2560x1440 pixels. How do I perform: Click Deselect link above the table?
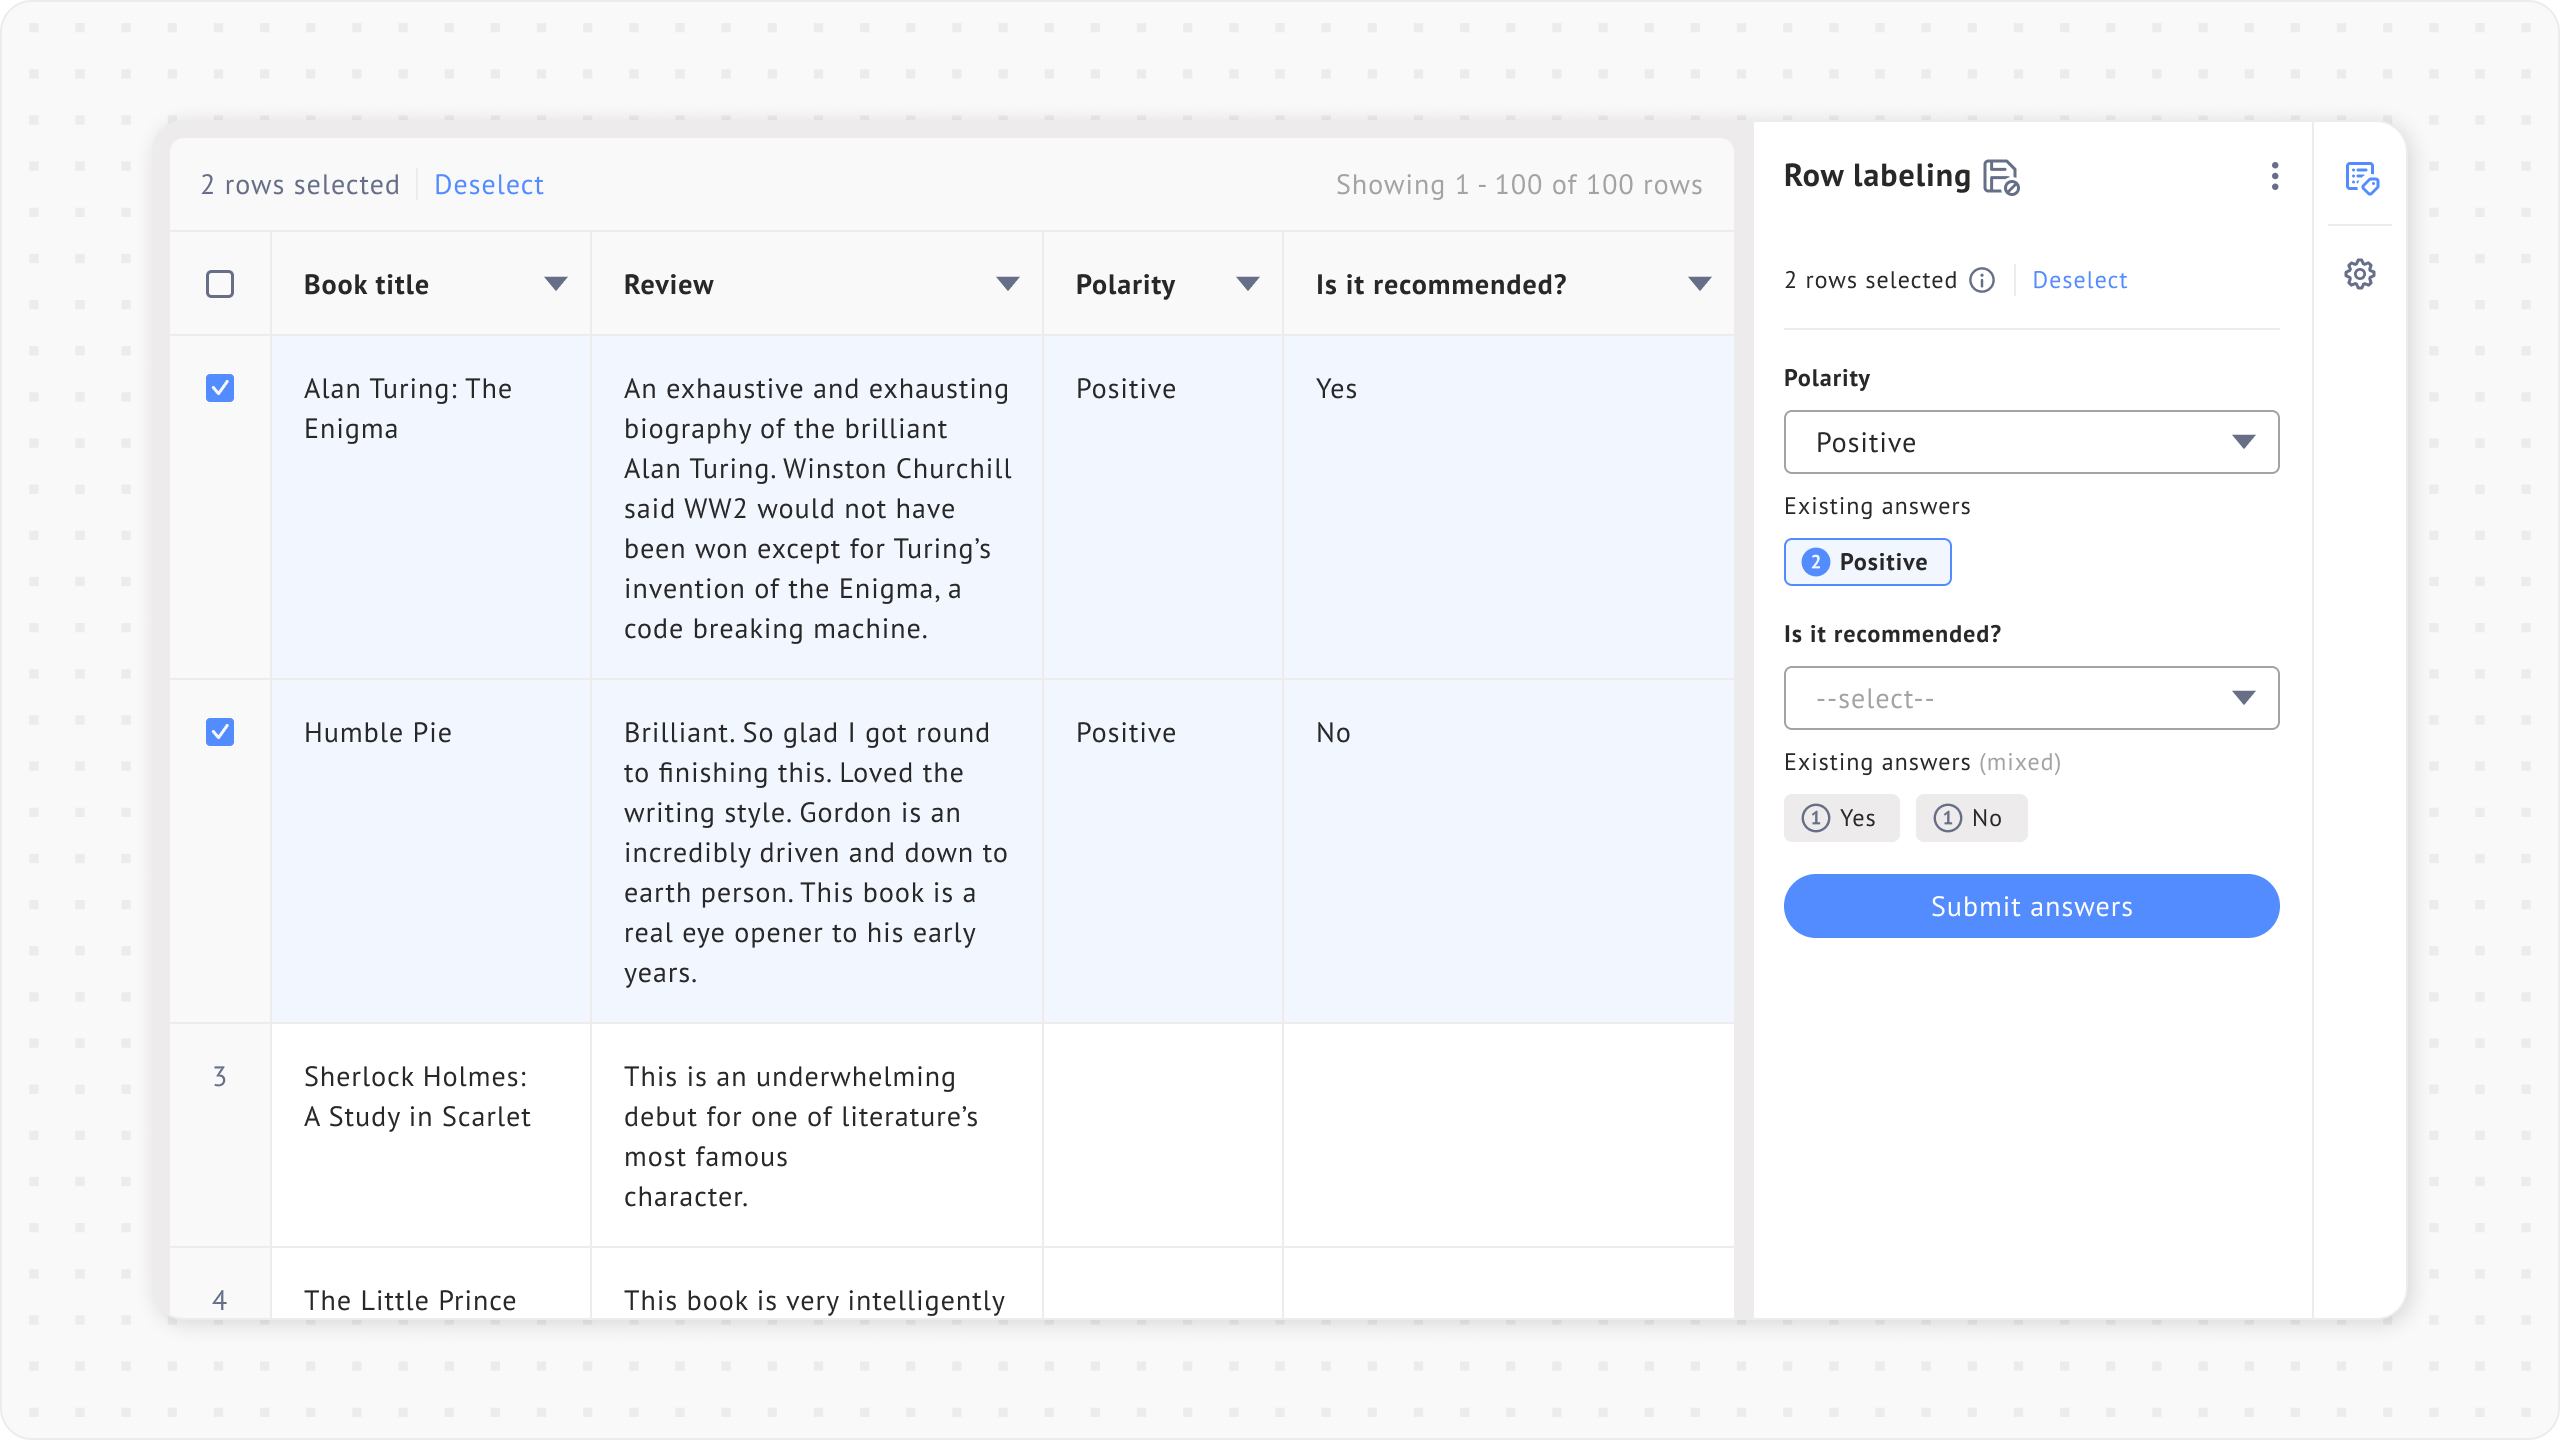(488, 185)
